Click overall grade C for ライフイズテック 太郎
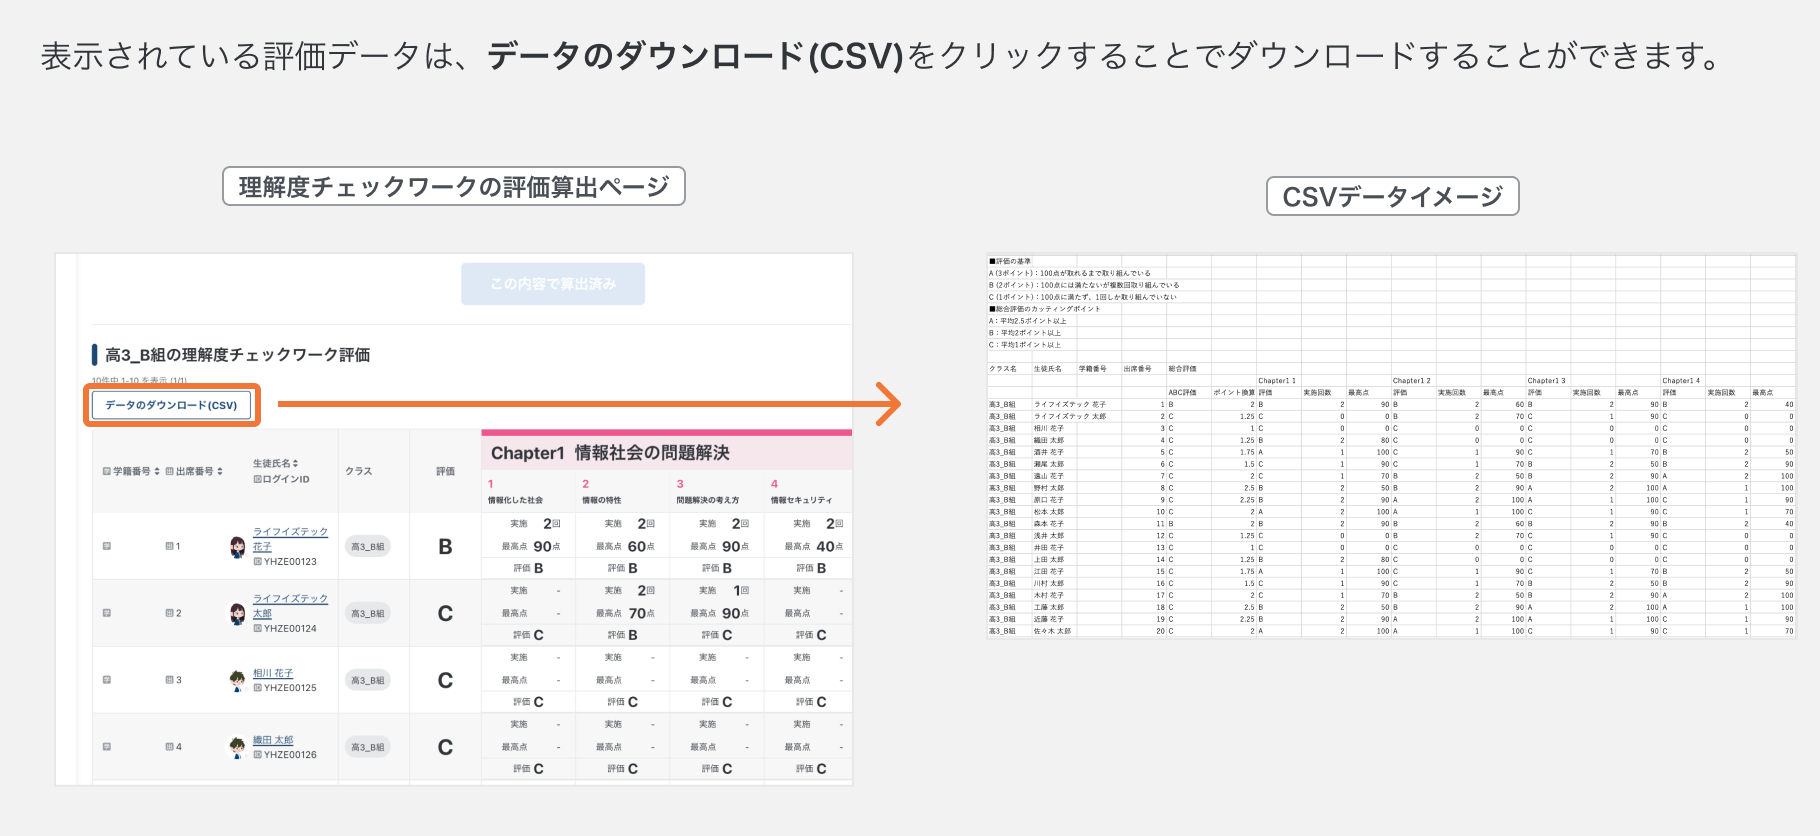1820x836 pixels. [x=445, y=614]
